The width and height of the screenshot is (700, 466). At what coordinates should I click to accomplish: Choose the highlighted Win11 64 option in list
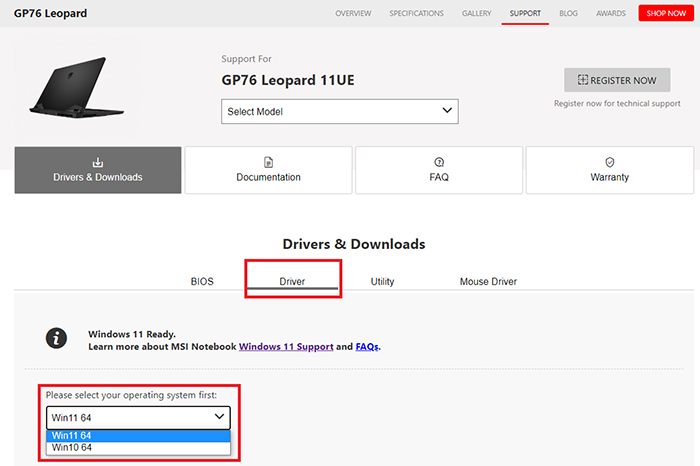[x=138, y=436]
